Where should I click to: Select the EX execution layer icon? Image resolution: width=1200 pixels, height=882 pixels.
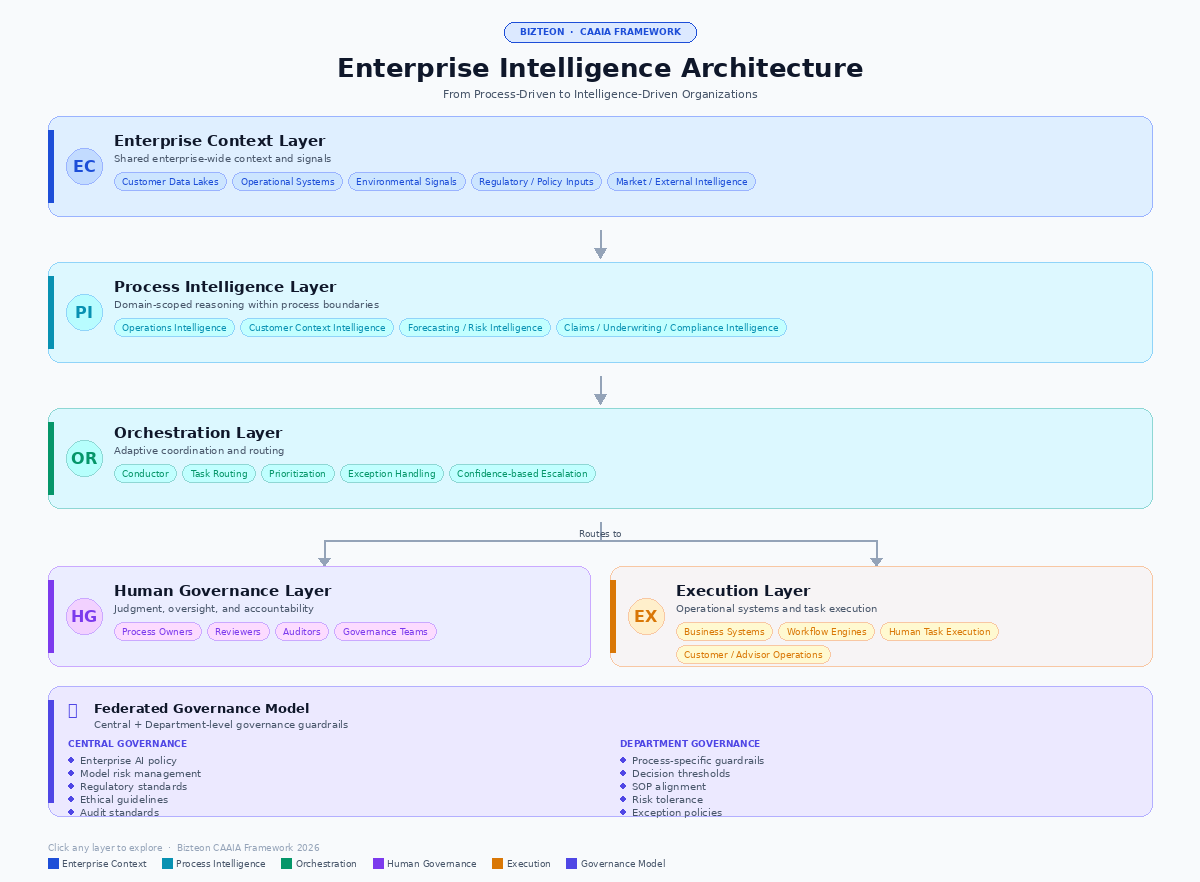point(646,616)
